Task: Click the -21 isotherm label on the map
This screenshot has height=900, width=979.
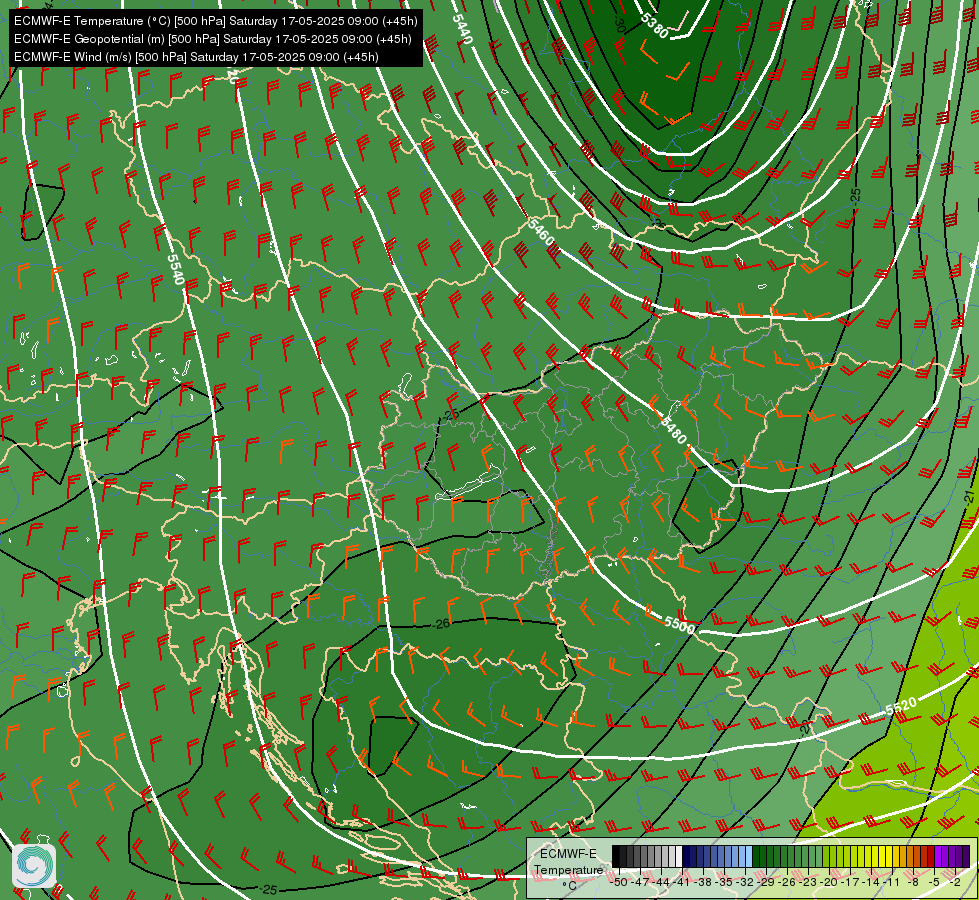Action: click(x=970, y=498)
